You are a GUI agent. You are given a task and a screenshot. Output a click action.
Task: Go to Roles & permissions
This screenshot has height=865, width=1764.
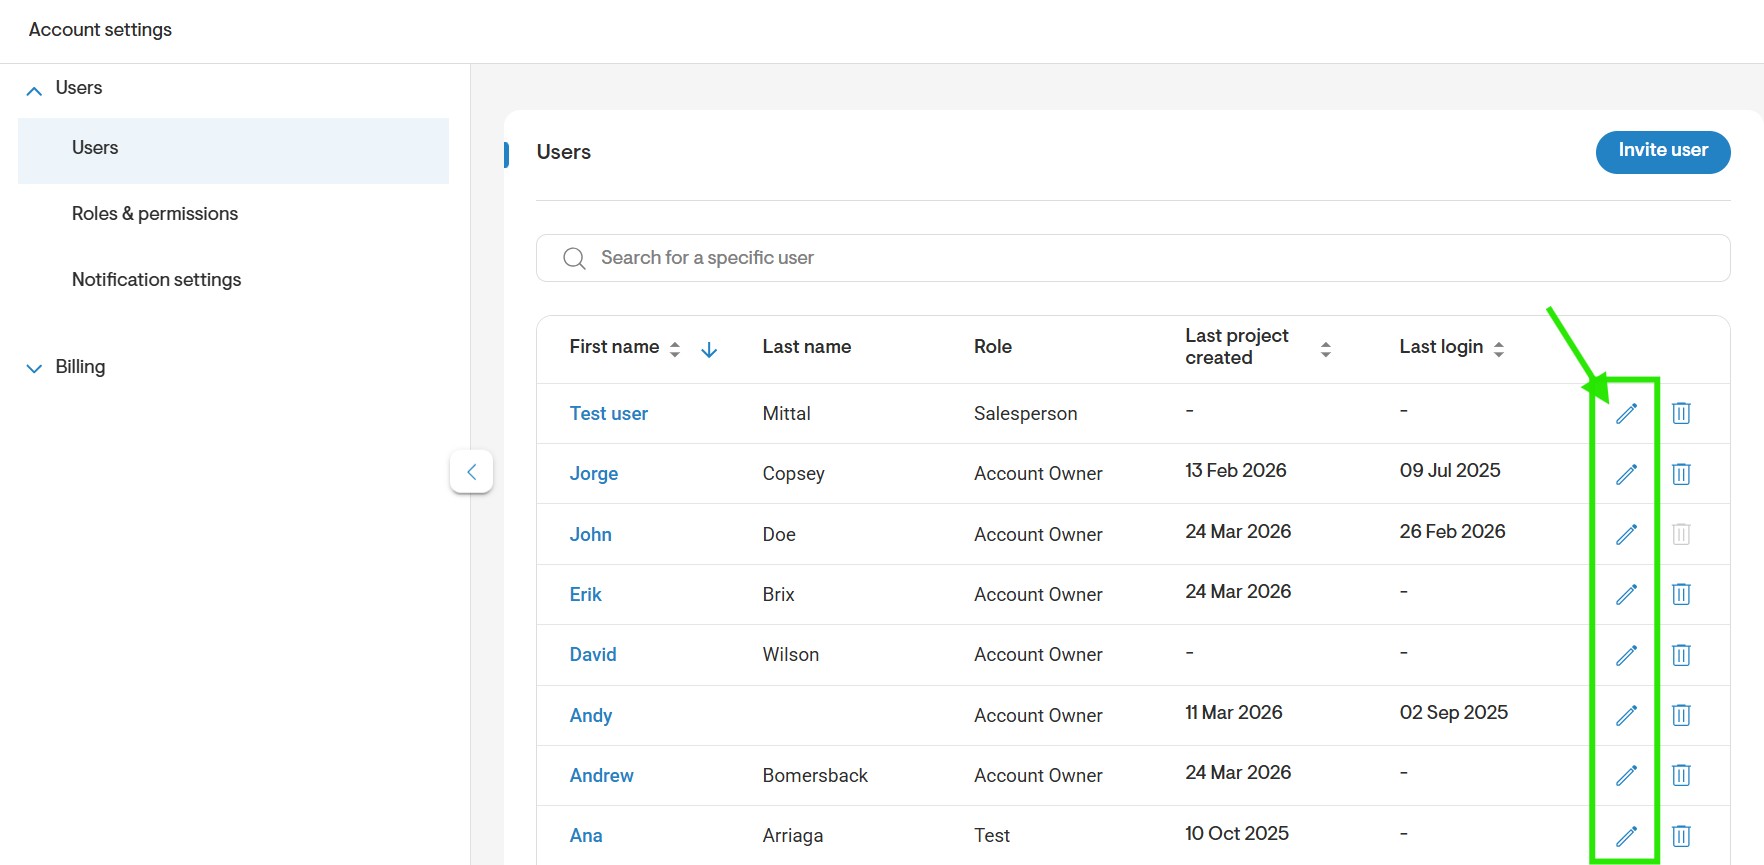click(x=155, y=214)
